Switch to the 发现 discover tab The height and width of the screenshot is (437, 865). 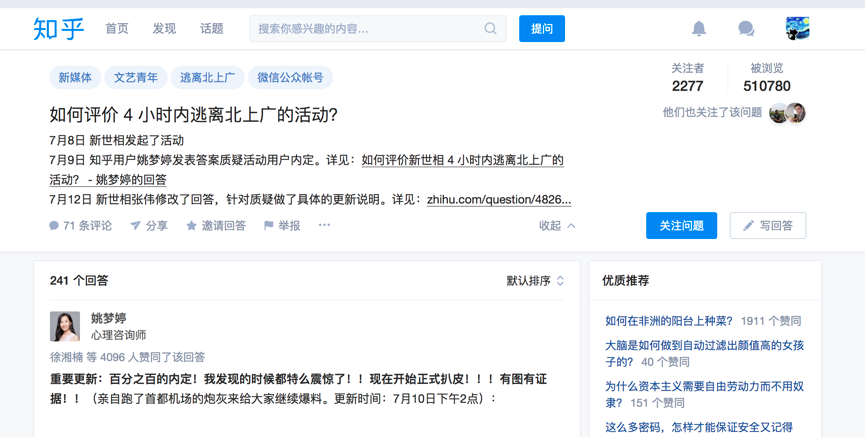[164, 29]
